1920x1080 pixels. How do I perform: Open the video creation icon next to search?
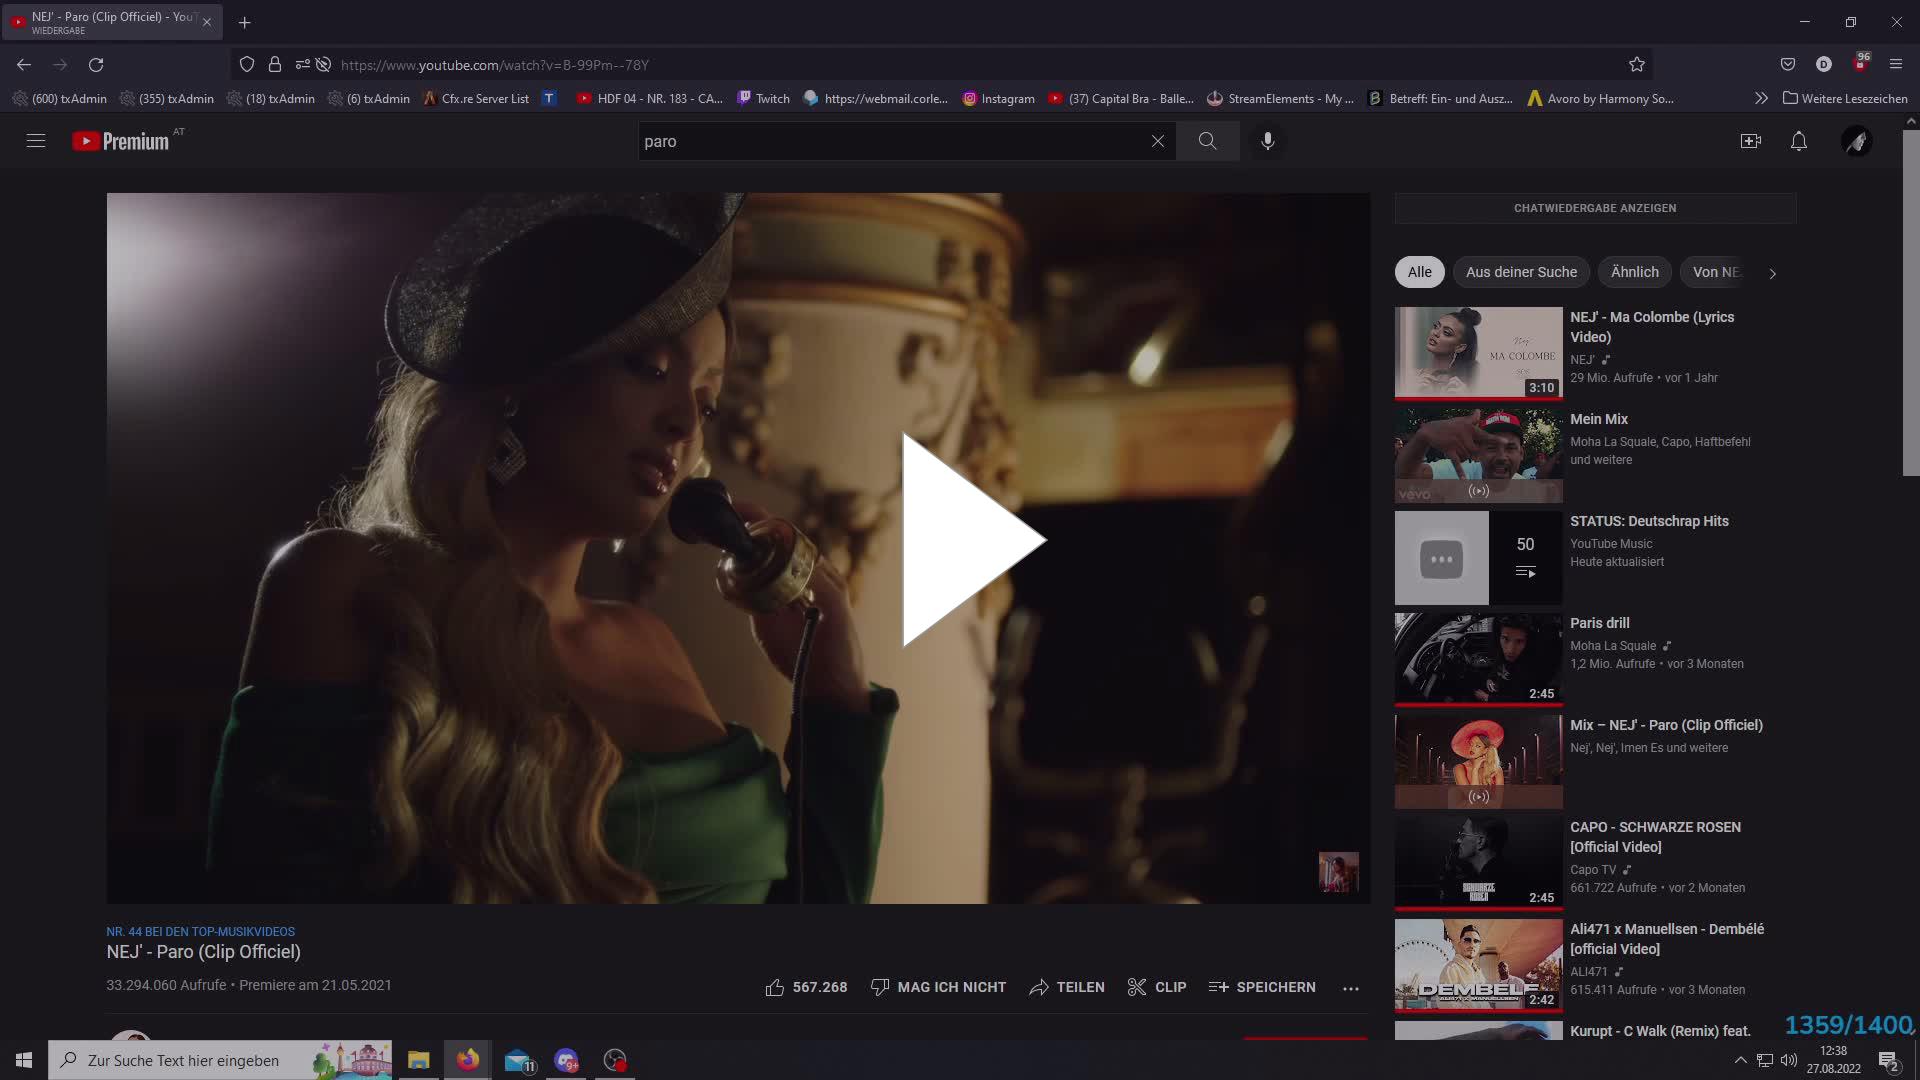point(1751,141)
